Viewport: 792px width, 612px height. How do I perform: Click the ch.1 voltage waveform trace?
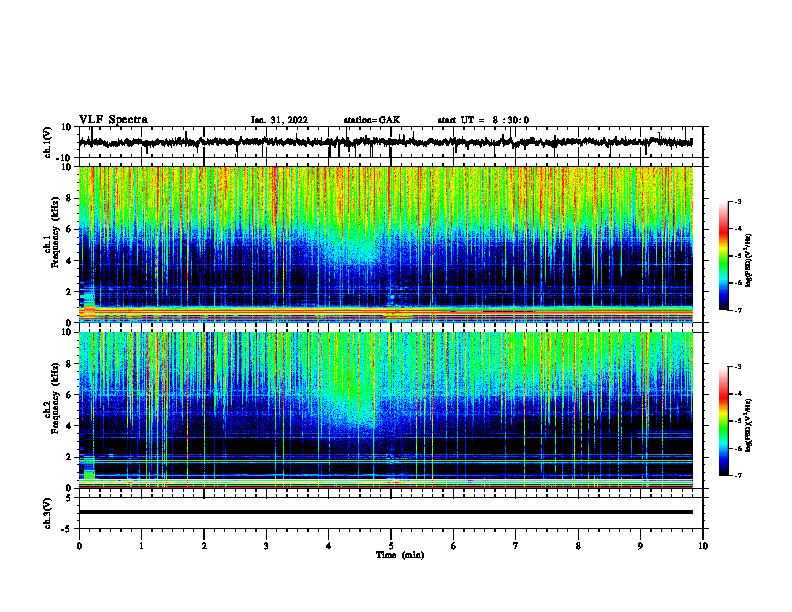(385, 142)
